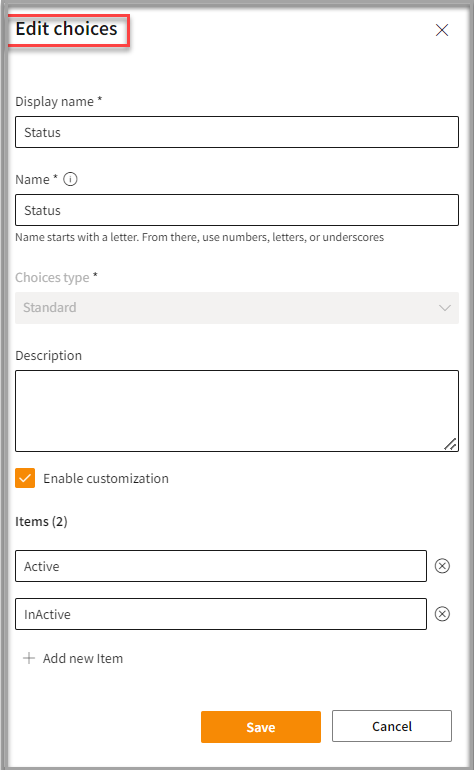Screen dimensions: 474x770
Task: Close the Edit choices panel
Action: 442,30
